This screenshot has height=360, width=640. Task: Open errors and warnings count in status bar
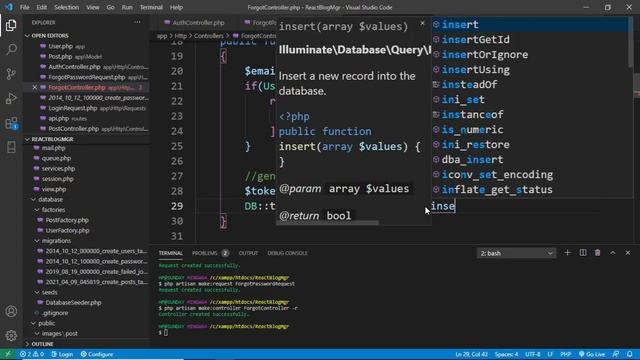click(32, 354)
